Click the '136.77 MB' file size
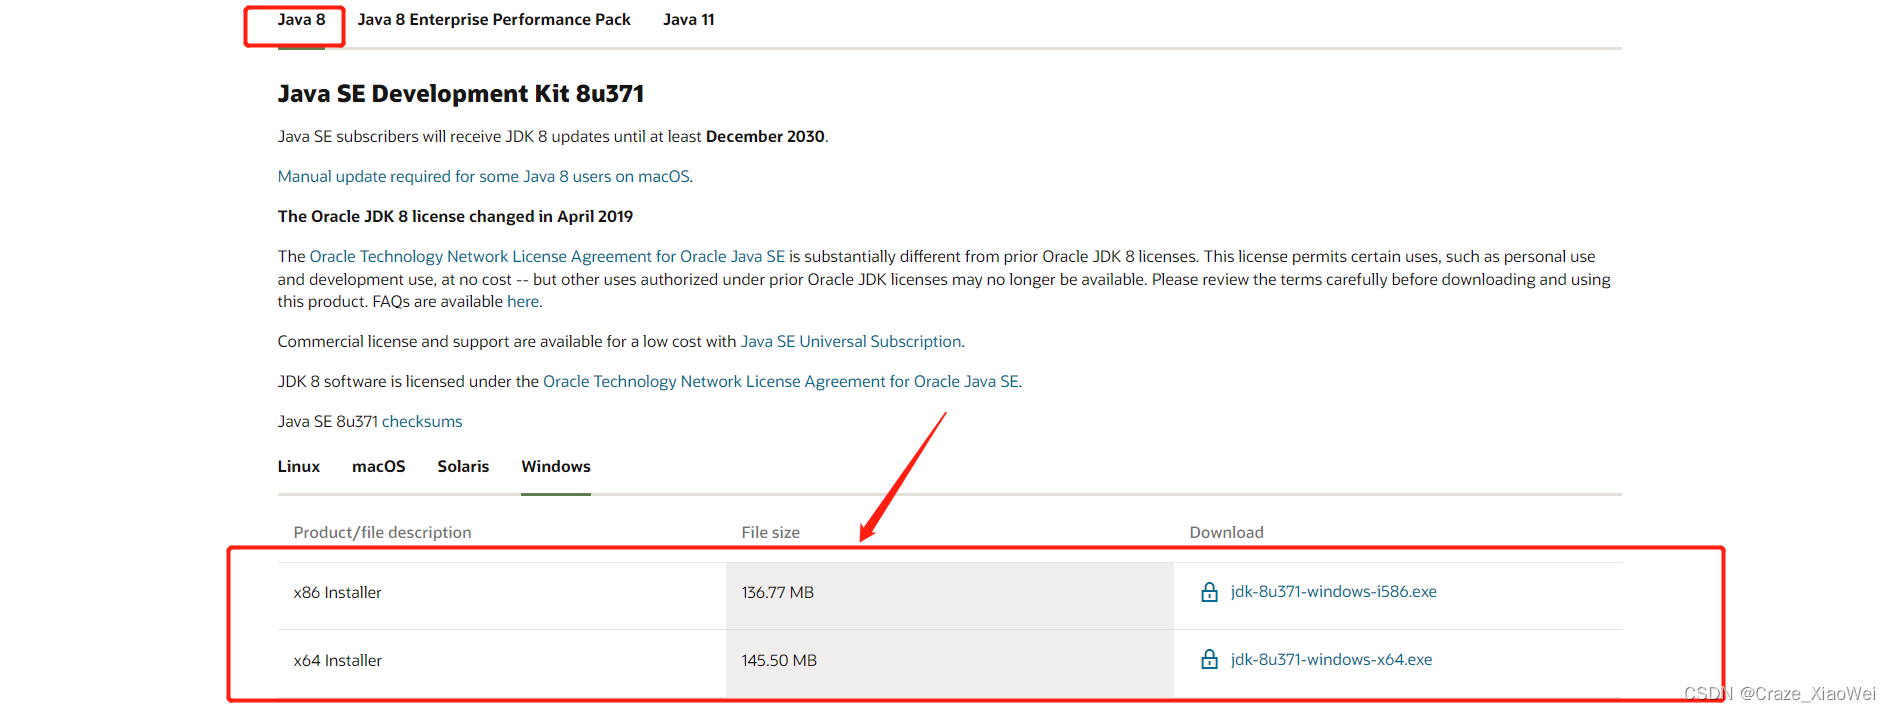1891x712 pixels. point(778,593)
